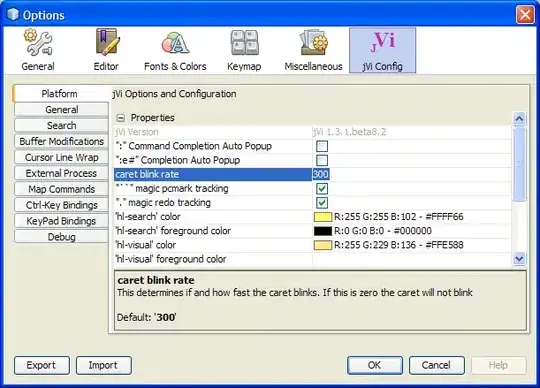Open the External Process tab

[61, 173]
